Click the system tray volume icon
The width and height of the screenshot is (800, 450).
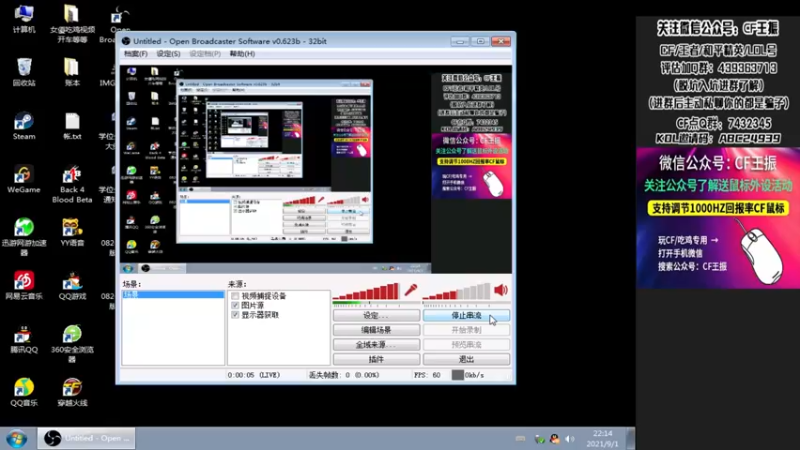pos(570,439)
